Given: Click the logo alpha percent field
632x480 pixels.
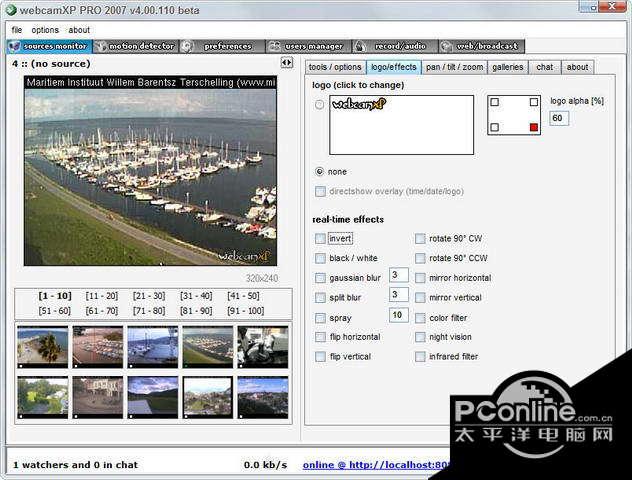Looking at the screenshot, I should (x=559, y=118).
